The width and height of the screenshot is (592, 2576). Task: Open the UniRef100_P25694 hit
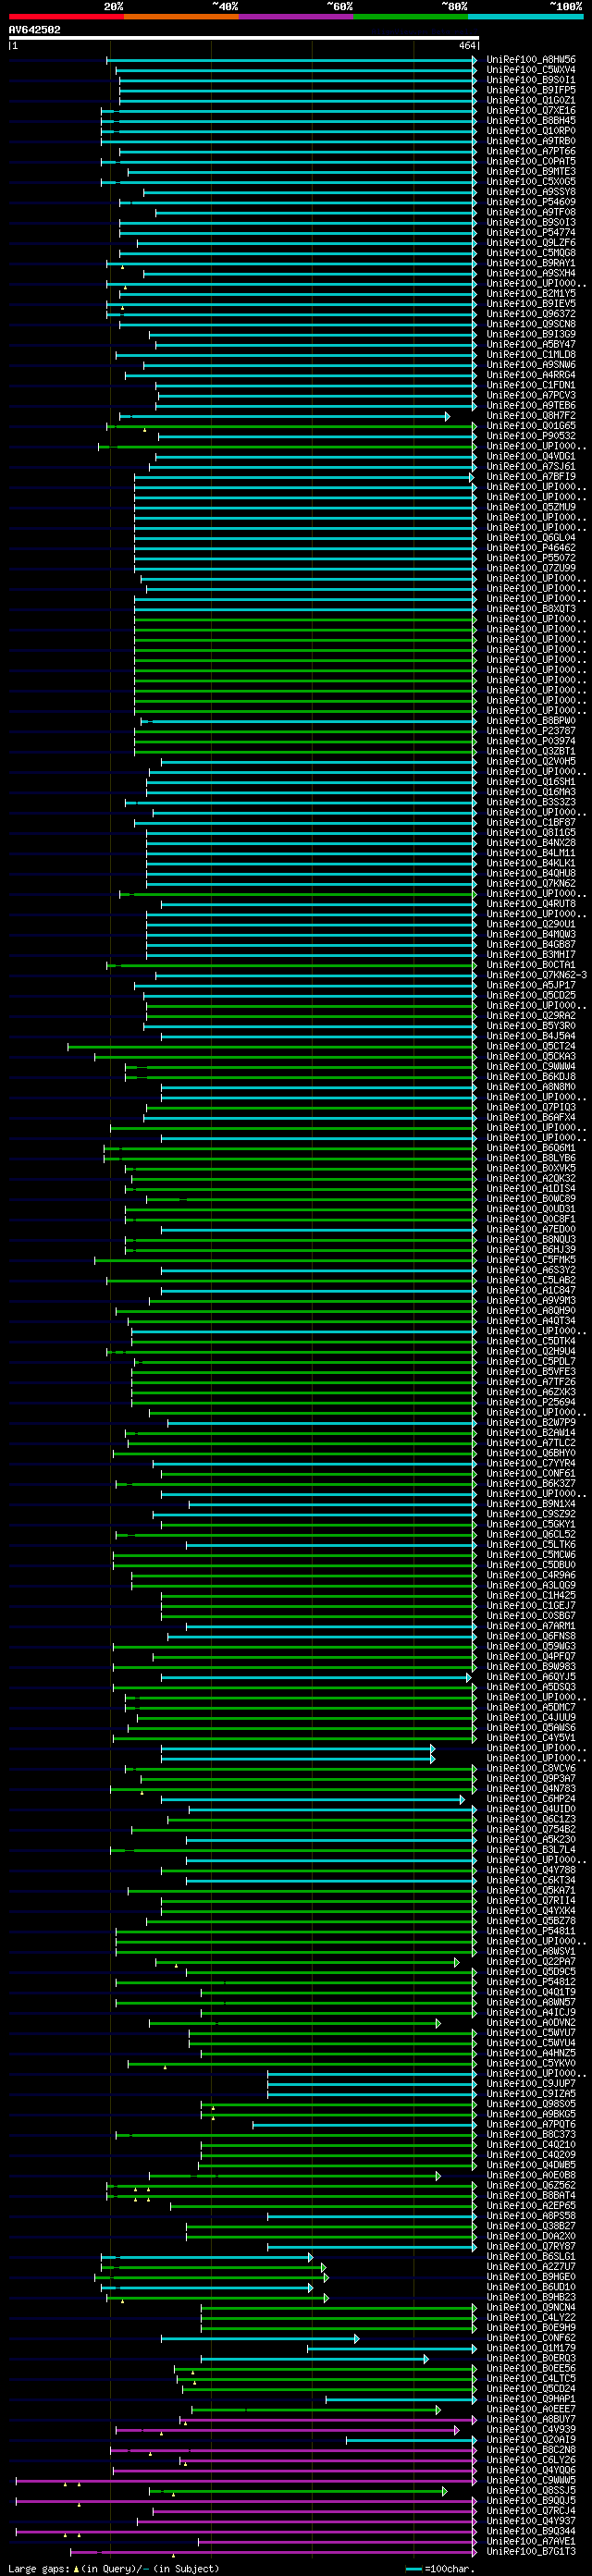click(531, 1402)
